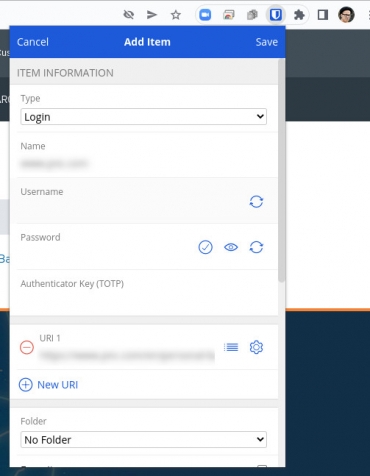Click the Bitwarden shield extension icon
The height and width of the screenshot is (476, 370).
275,15
